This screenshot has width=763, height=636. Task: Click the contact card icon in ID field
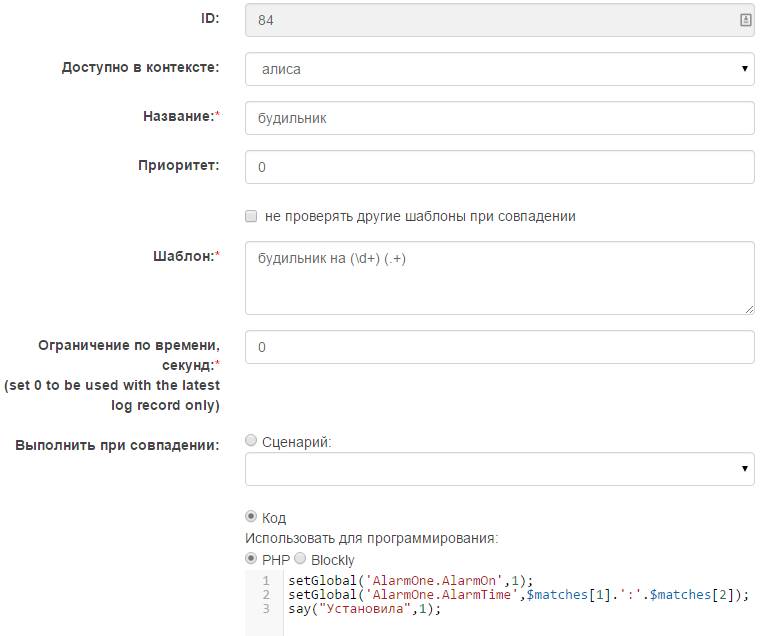[745, 20]
